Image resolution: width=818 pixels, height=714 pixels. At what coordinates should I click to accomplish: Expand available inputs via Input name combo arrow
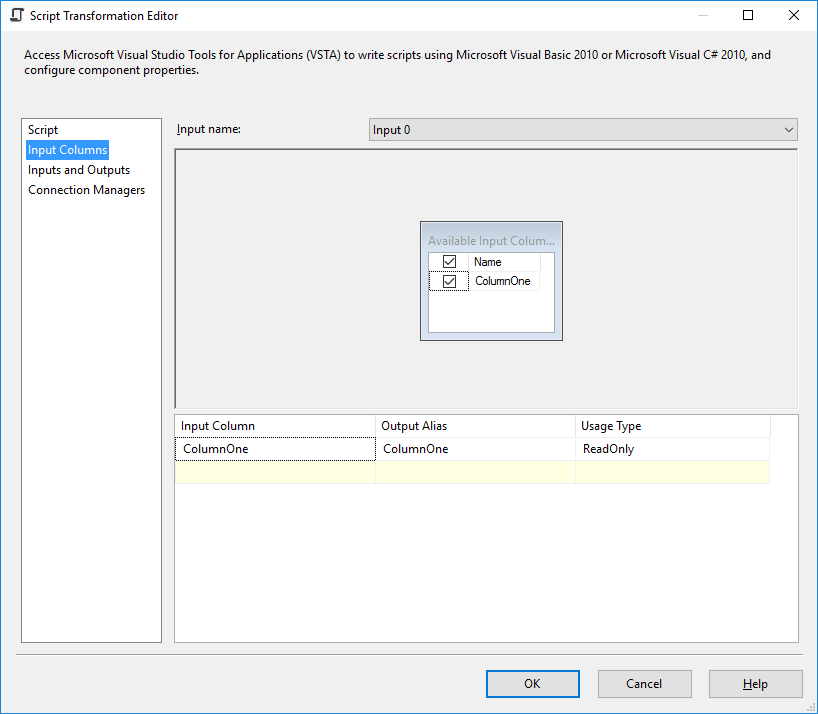pyautogui.click(x=789, y=129)
